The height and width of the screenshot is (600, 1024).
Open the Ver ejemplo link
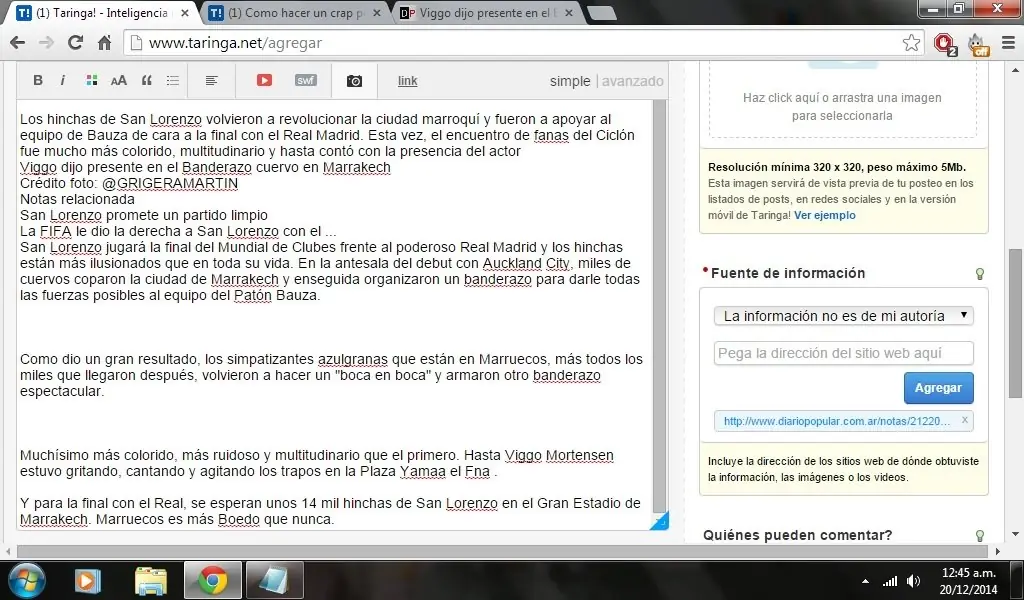pos(824,215)
